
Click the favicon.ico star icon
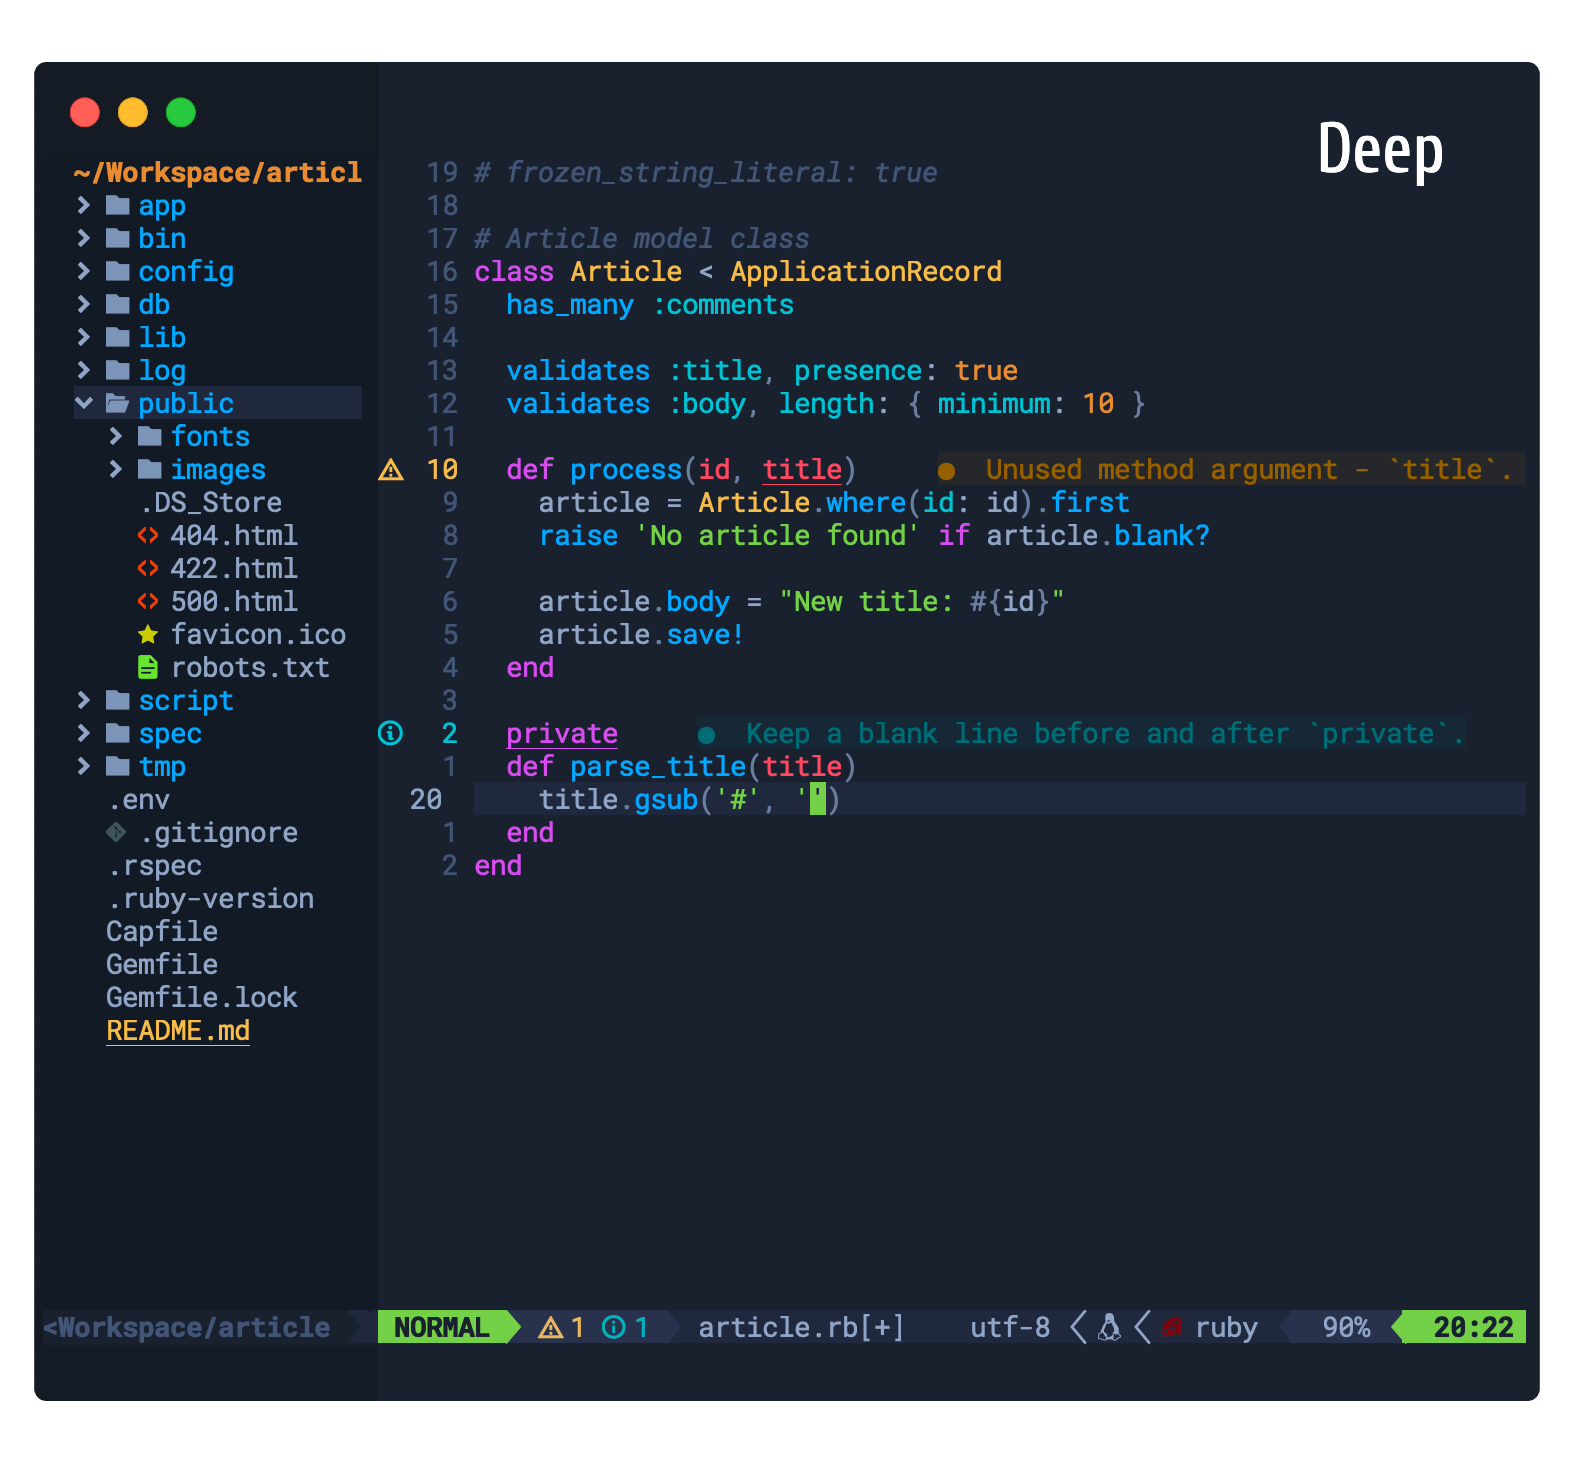pos(148,634)
